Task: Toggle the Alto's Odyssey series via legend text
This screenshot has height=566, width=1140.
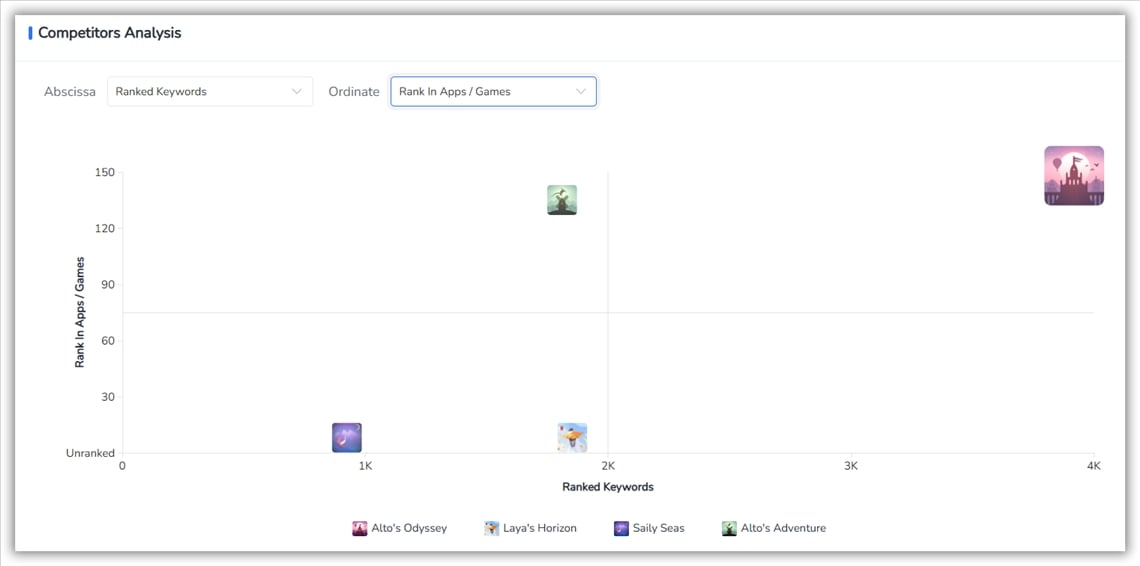Action: coord(409,528)
